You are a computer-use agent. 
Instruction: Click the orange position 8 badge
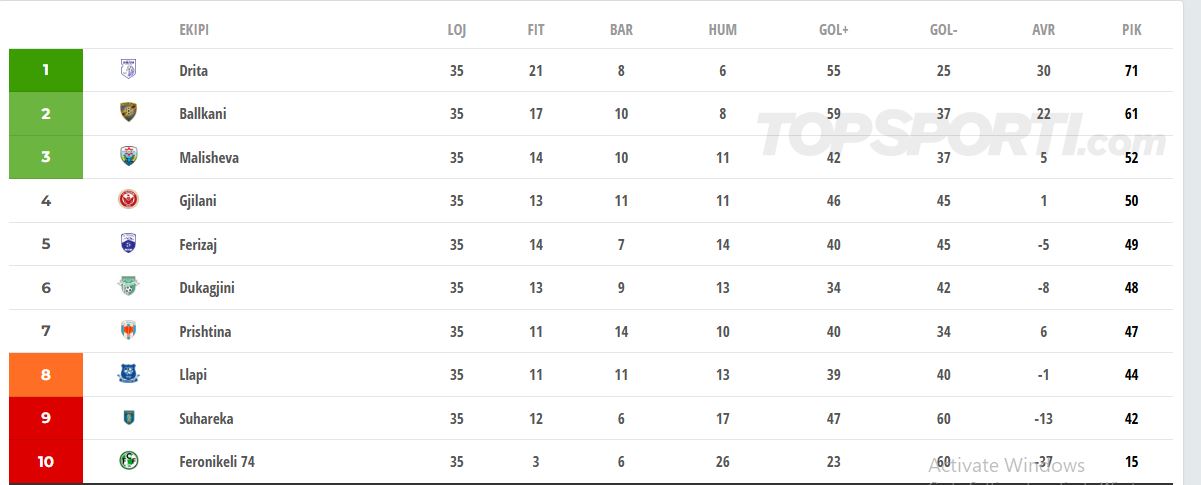tap(46, 374)
